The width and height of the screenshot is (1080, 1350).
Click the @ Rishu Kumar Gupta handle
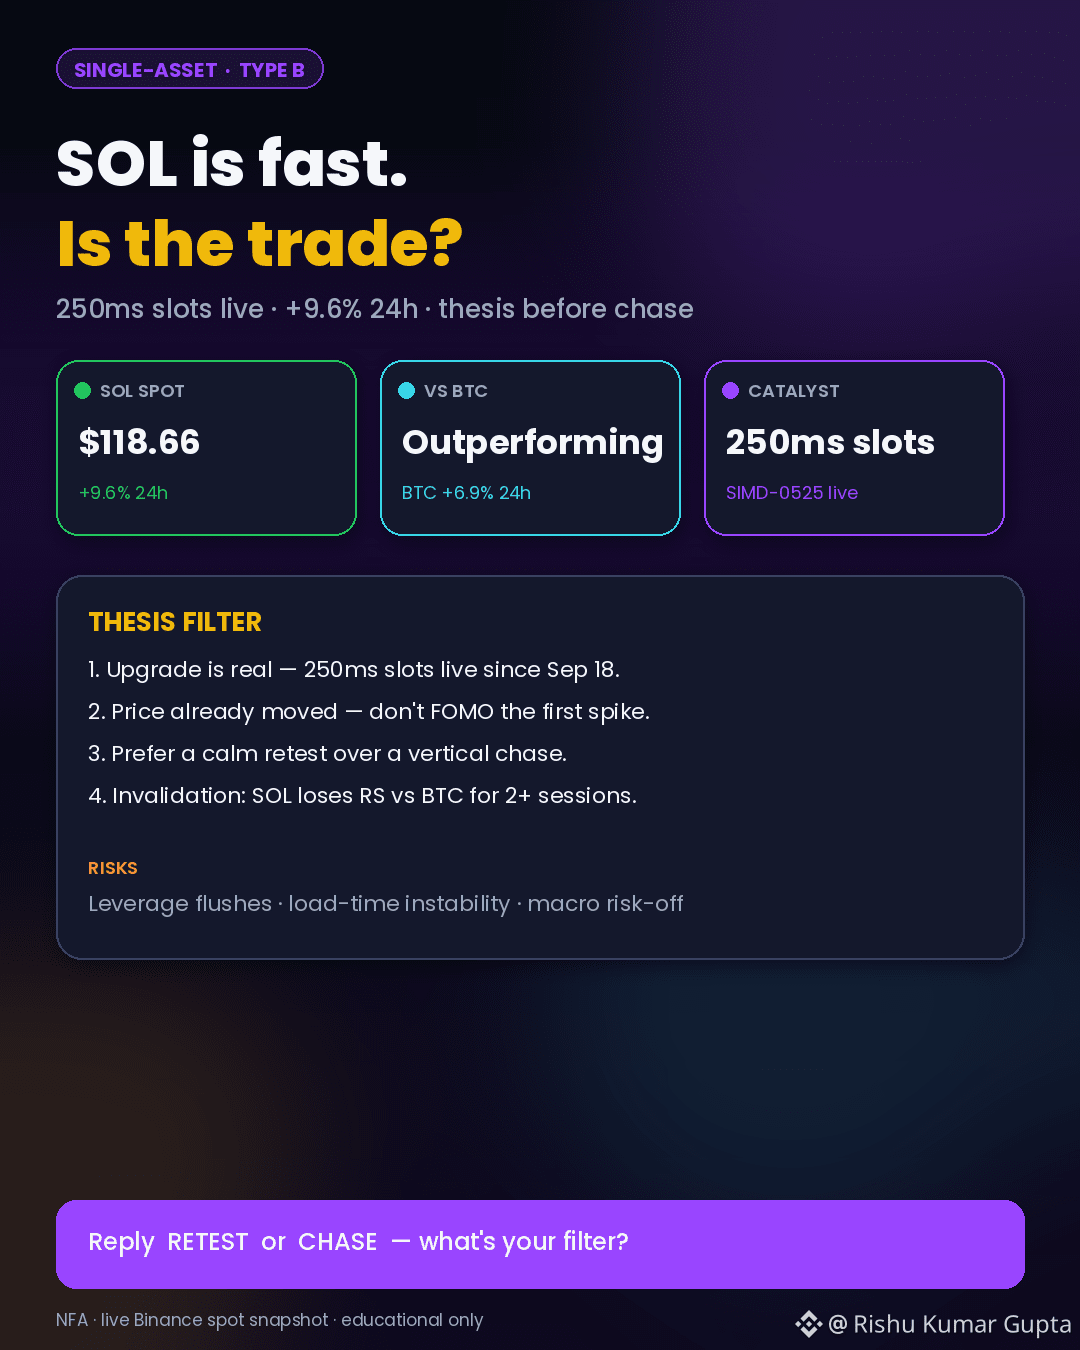(x=950, y=1324)
